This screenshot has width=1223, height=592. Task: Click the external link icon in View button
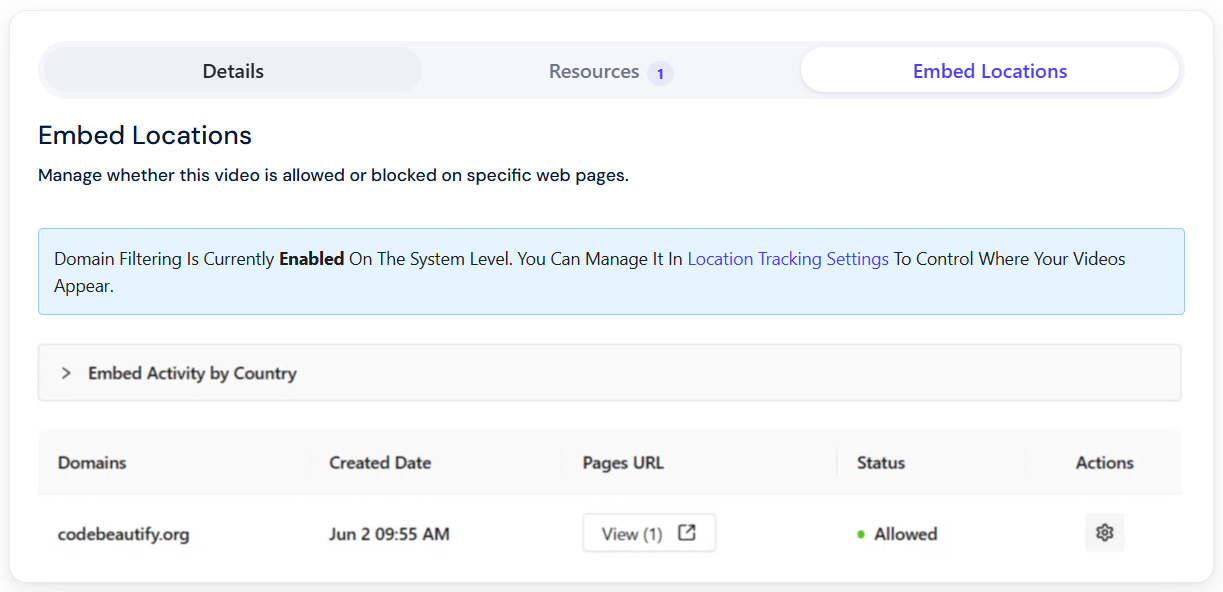pos(687,533)
